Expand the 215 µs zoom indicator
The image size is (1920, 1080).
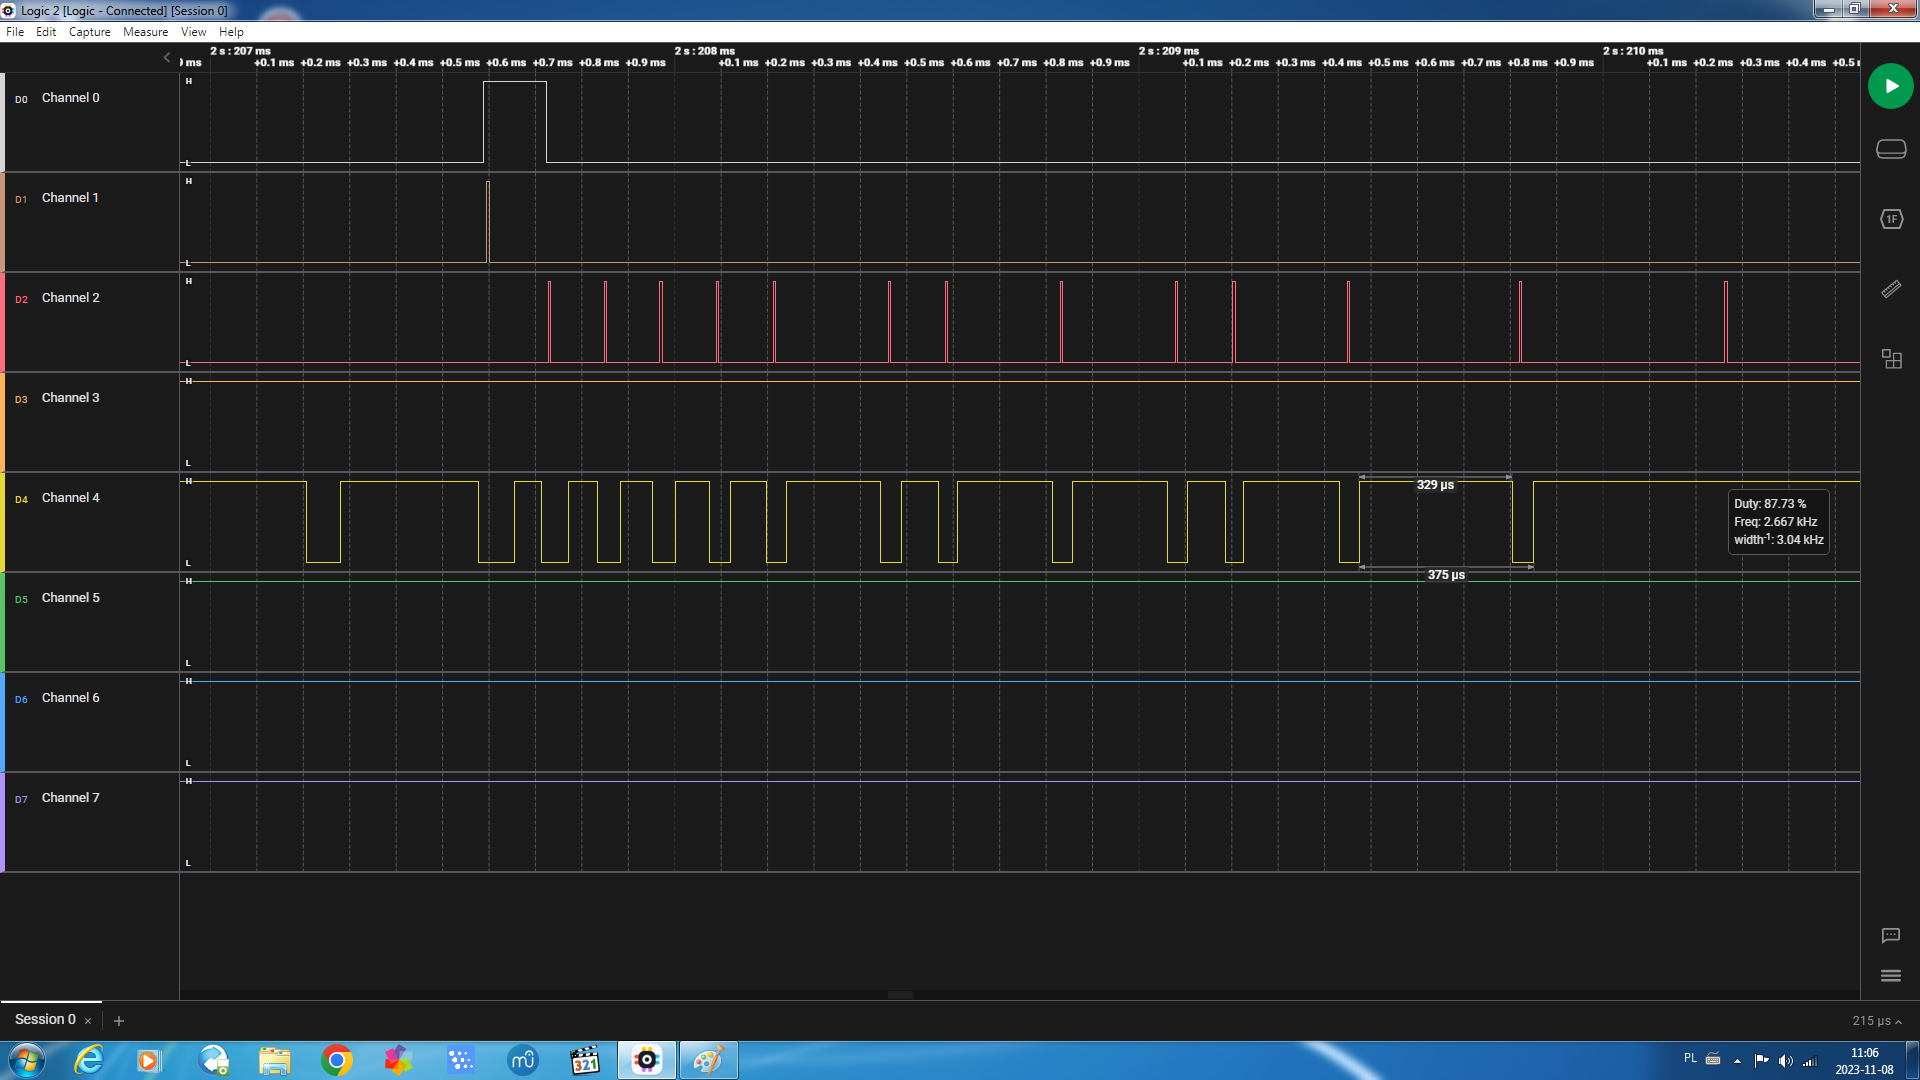(x=1876, y=1021)
